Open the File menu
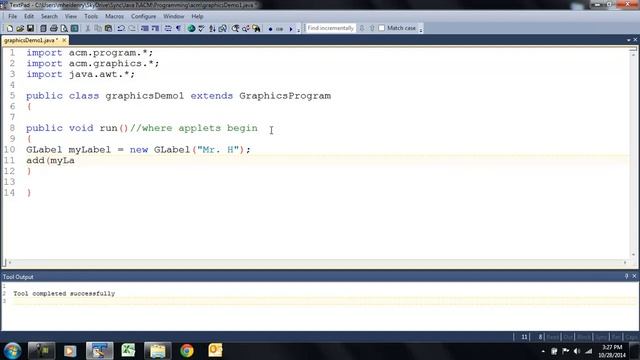The image size is (640, 360). [x=13, y=16]
